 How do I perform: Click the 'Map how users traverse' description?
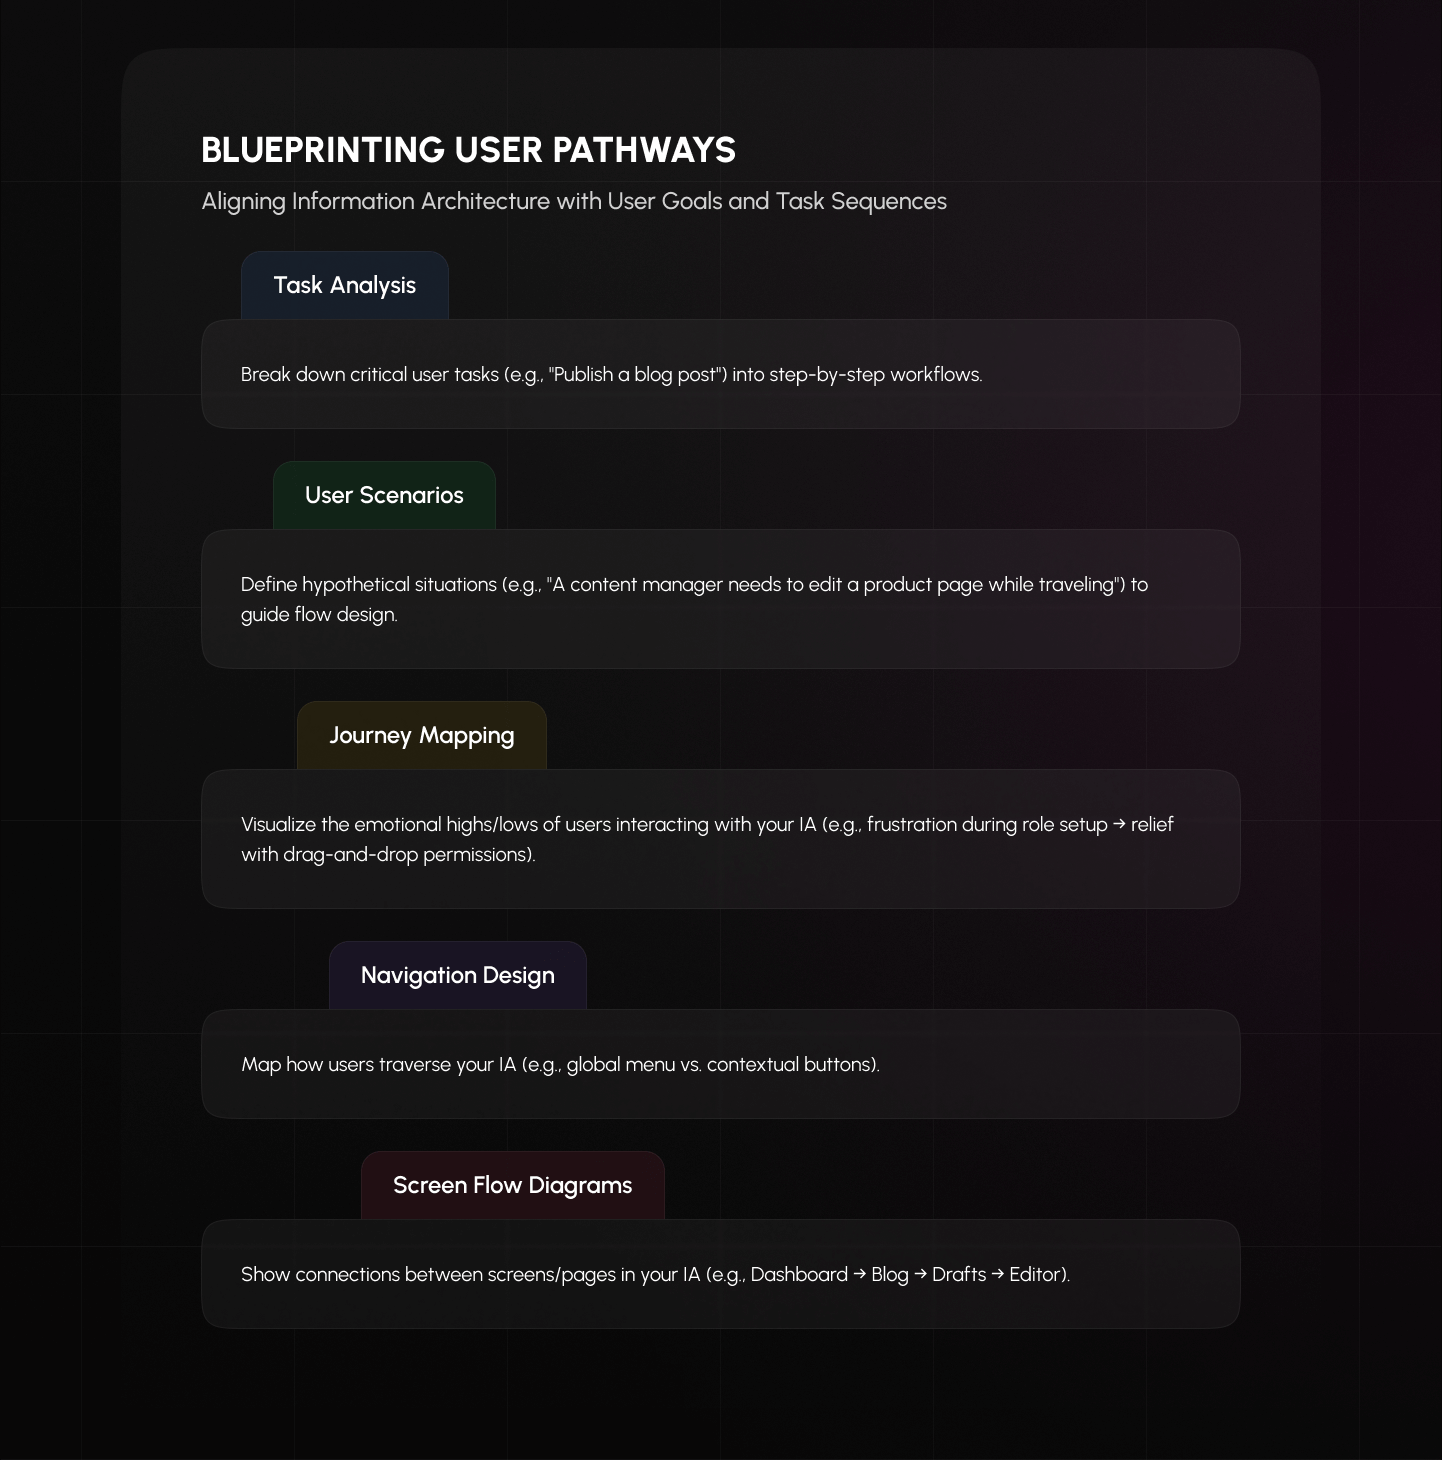coord(560,1065)
